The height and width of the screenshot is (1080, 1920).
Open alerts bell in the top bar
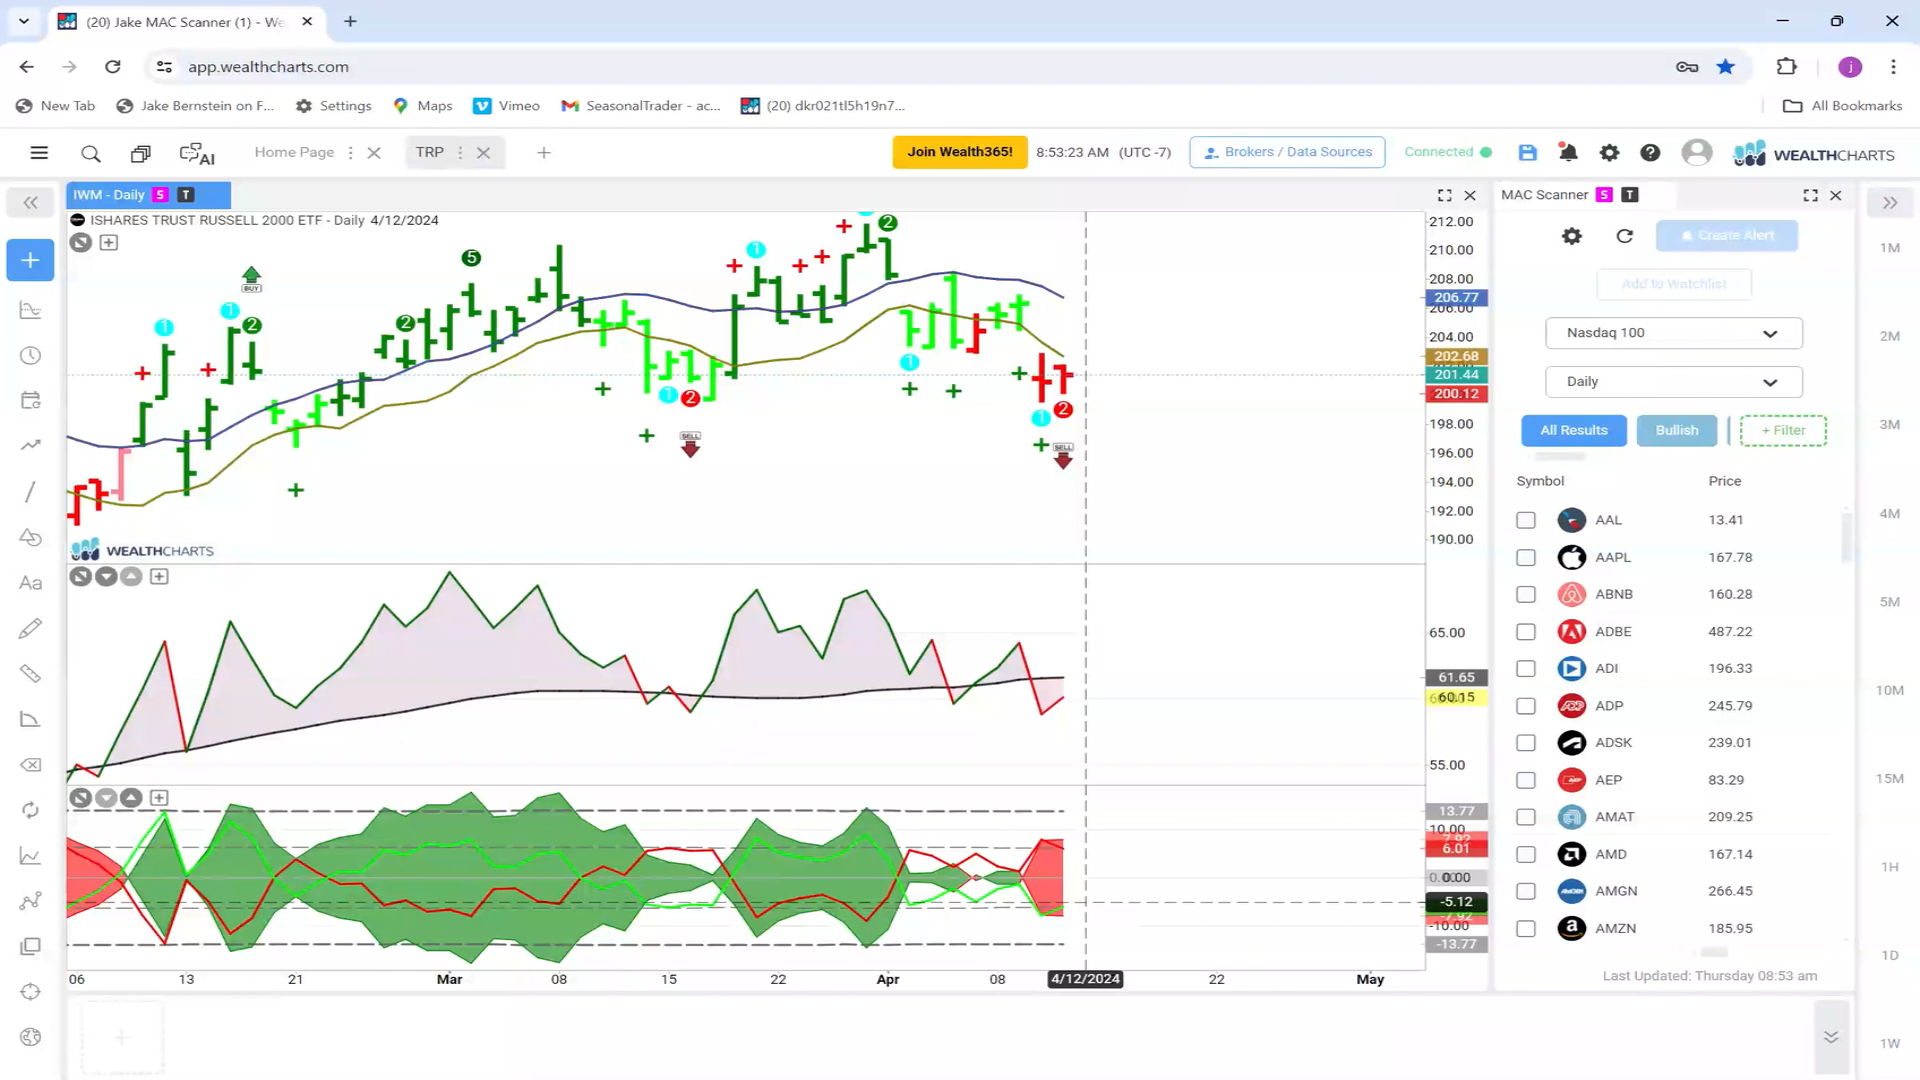coord(1568,152)
